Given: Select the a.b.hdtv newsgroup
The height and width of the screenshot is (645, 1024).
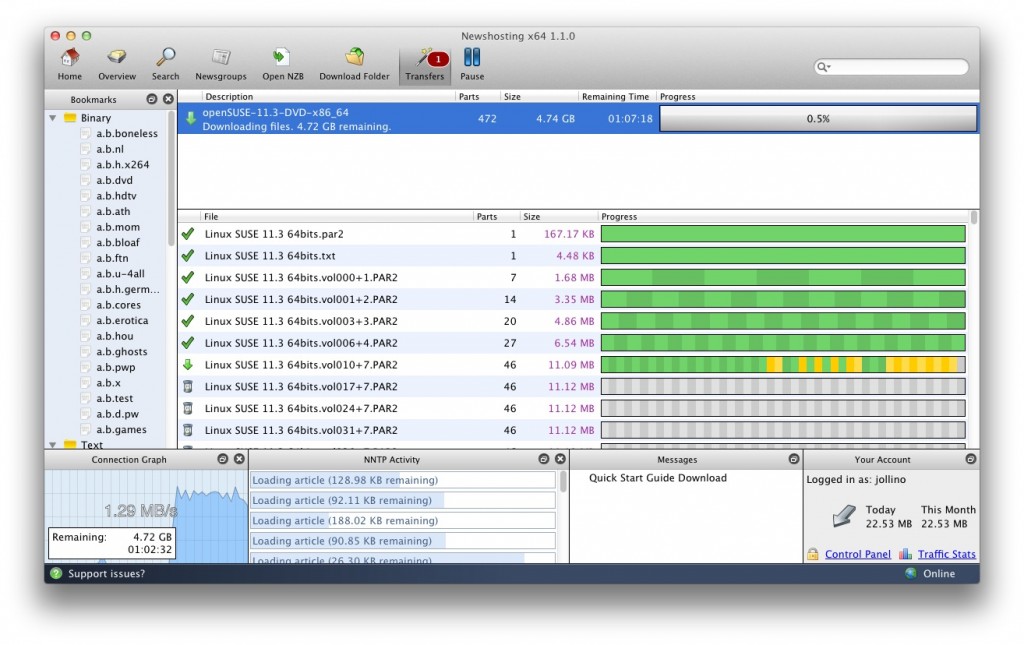Looking at the screenshot, I should (116, 196).
